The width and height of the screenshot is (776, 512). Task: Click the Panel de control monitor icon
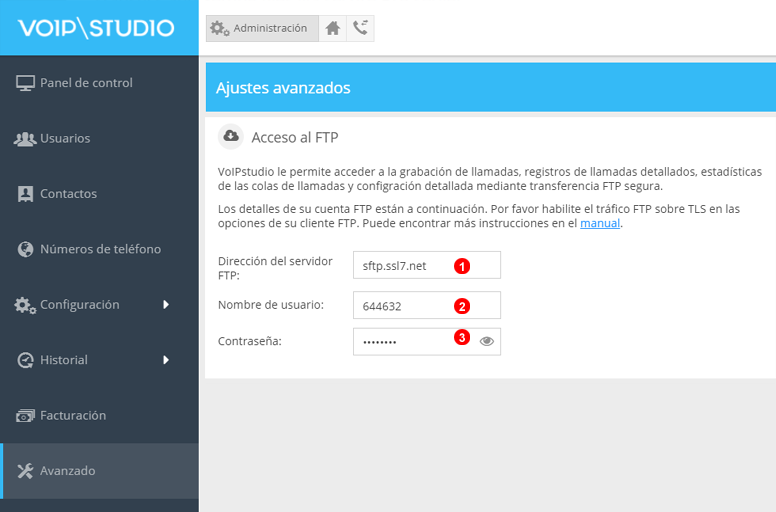tap(26, 83)
